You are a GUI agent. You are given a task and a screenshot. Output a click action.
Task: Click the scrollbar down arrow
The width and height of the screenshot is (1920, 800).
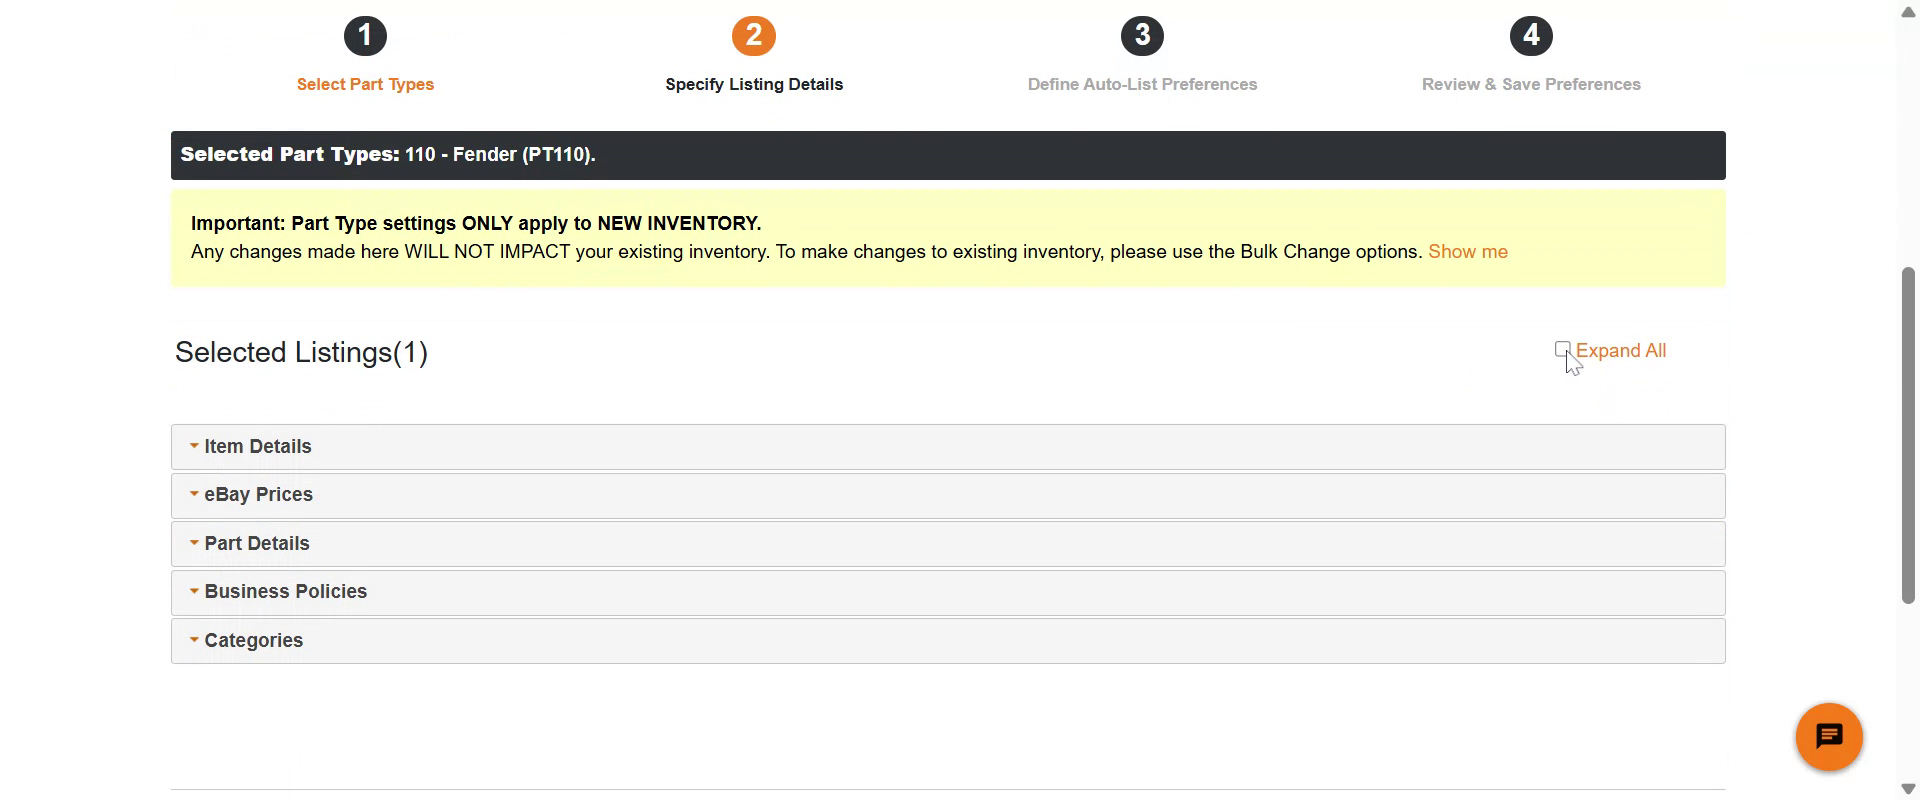click(x=1908, y=788)
